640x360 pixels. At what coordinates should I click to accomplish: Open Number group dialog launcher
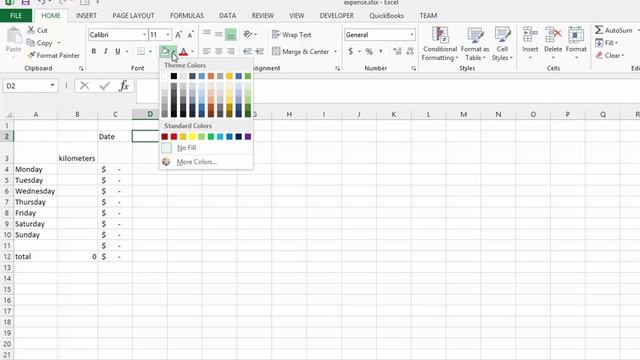pos(413,69)
